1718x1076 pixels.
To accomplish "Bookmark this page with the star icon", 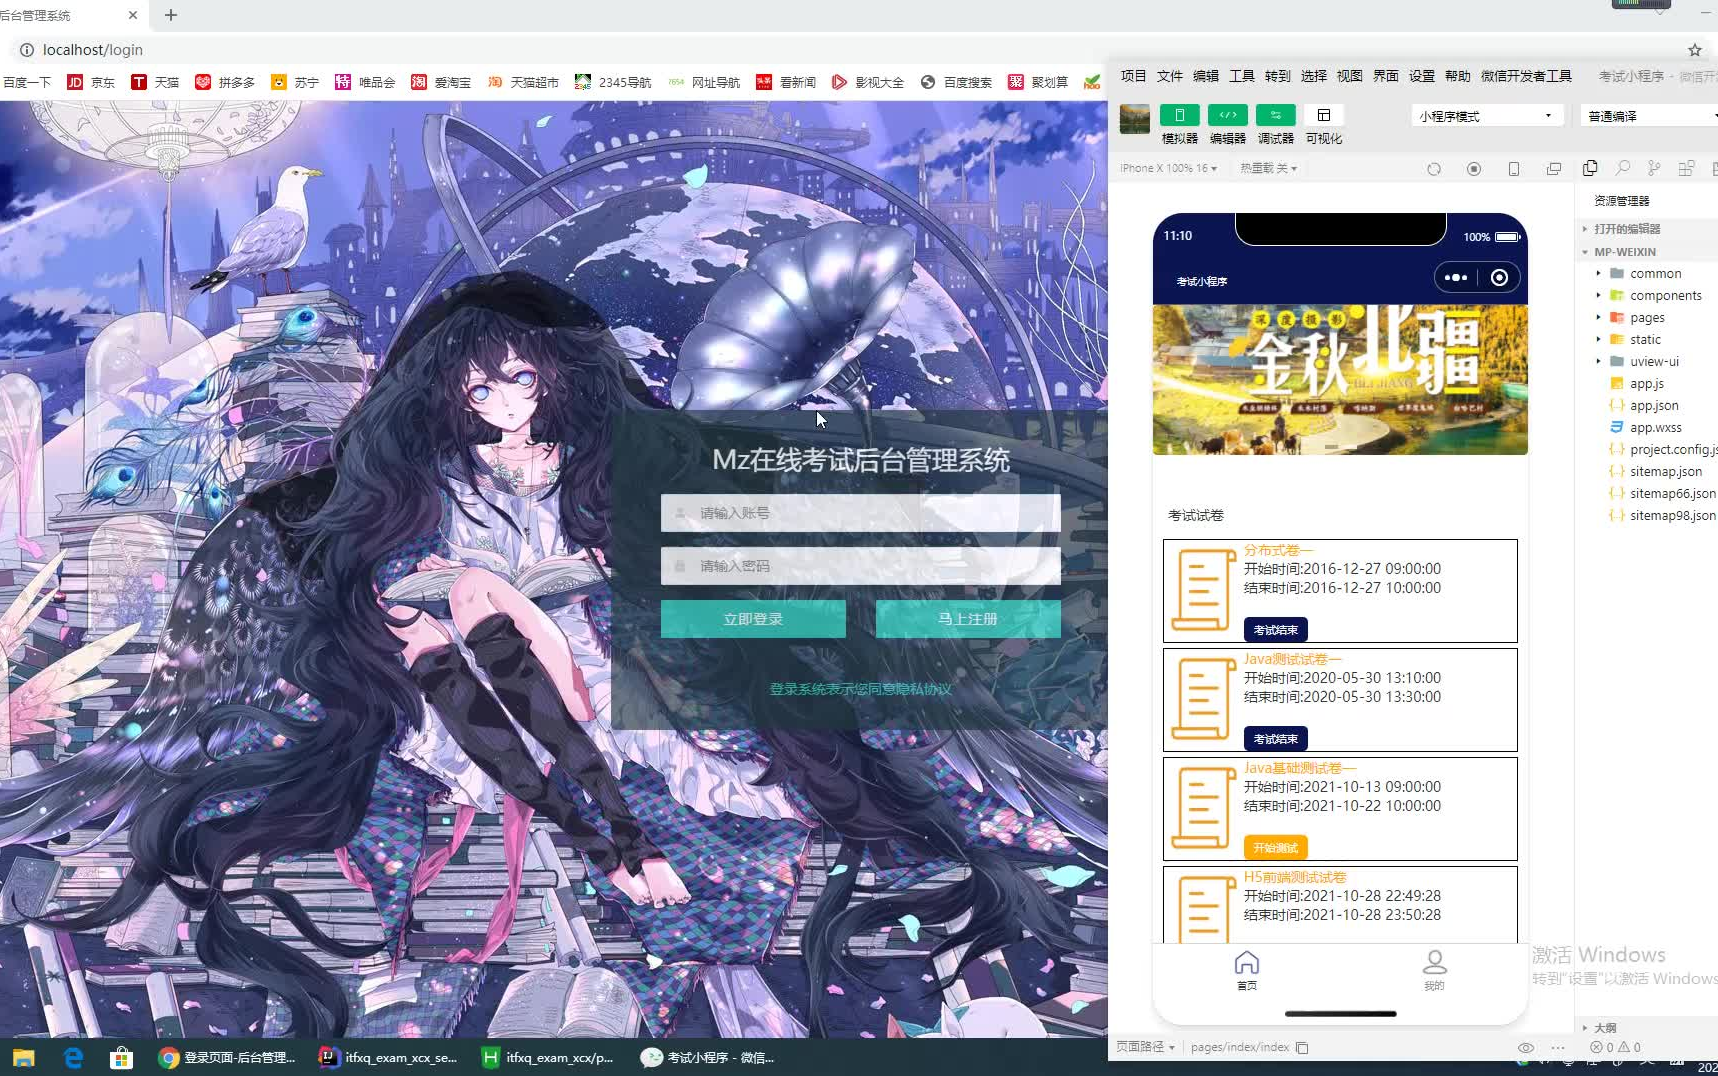I will [1694, 50].
